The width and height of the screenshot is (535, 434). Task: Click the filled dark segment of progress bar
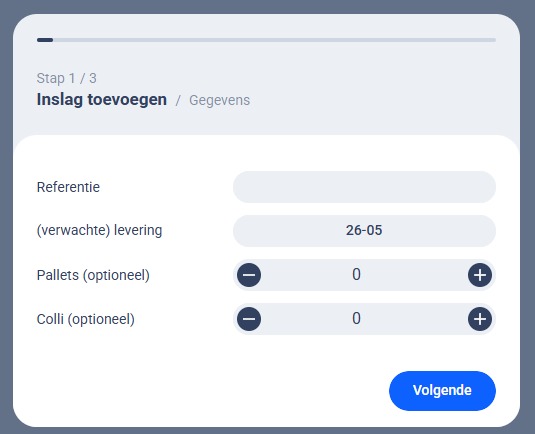click(x=45, y=40)
